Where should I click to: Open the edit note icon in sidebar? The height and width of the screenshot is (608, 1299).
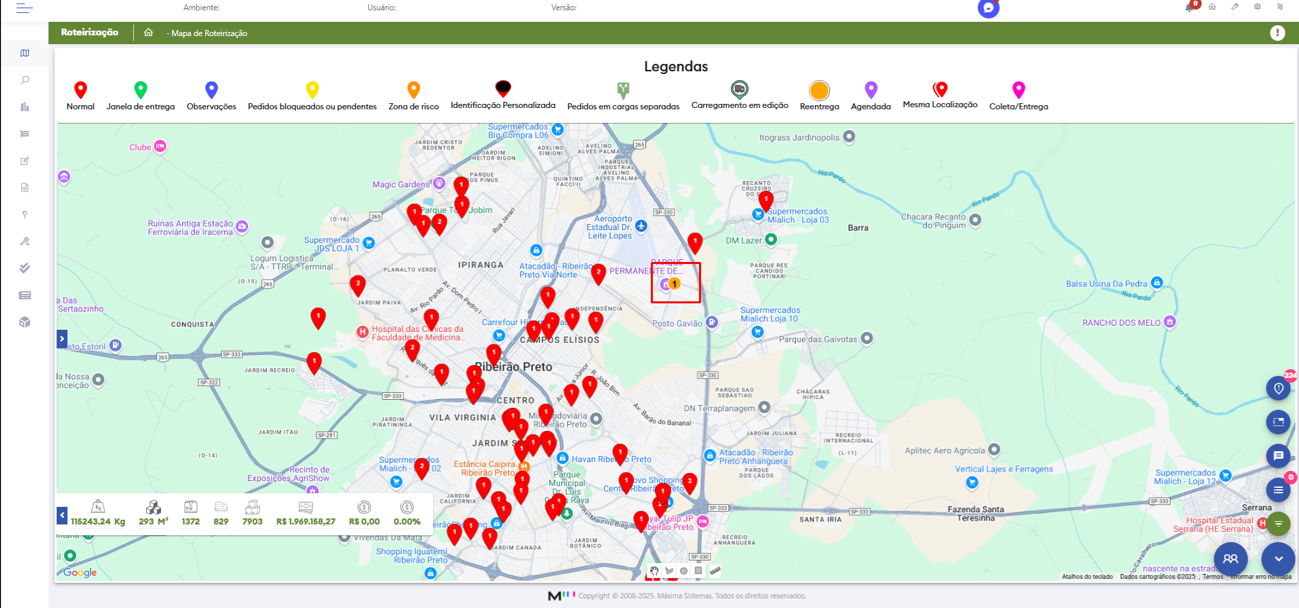pyautogui.click(x=25, y=161)
